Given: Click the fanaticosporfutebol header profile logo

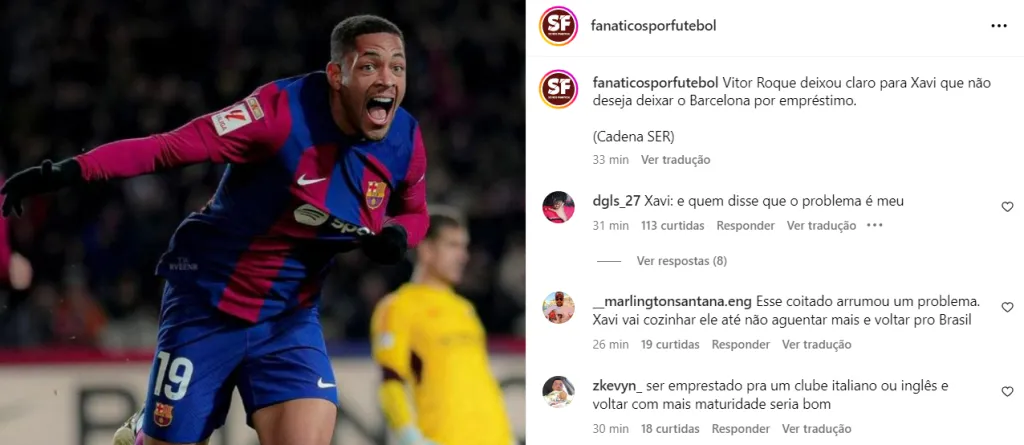Looking at the screenshot, I should 558,26.
